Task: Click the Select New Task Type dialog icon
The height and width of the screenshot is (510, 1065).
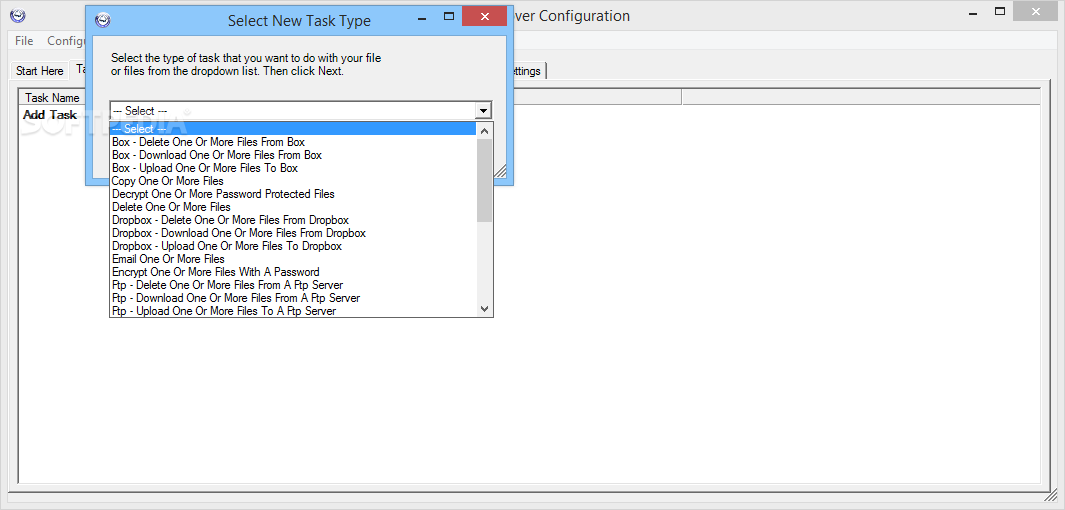Action: pyautogui.click(x=103, y=20)
